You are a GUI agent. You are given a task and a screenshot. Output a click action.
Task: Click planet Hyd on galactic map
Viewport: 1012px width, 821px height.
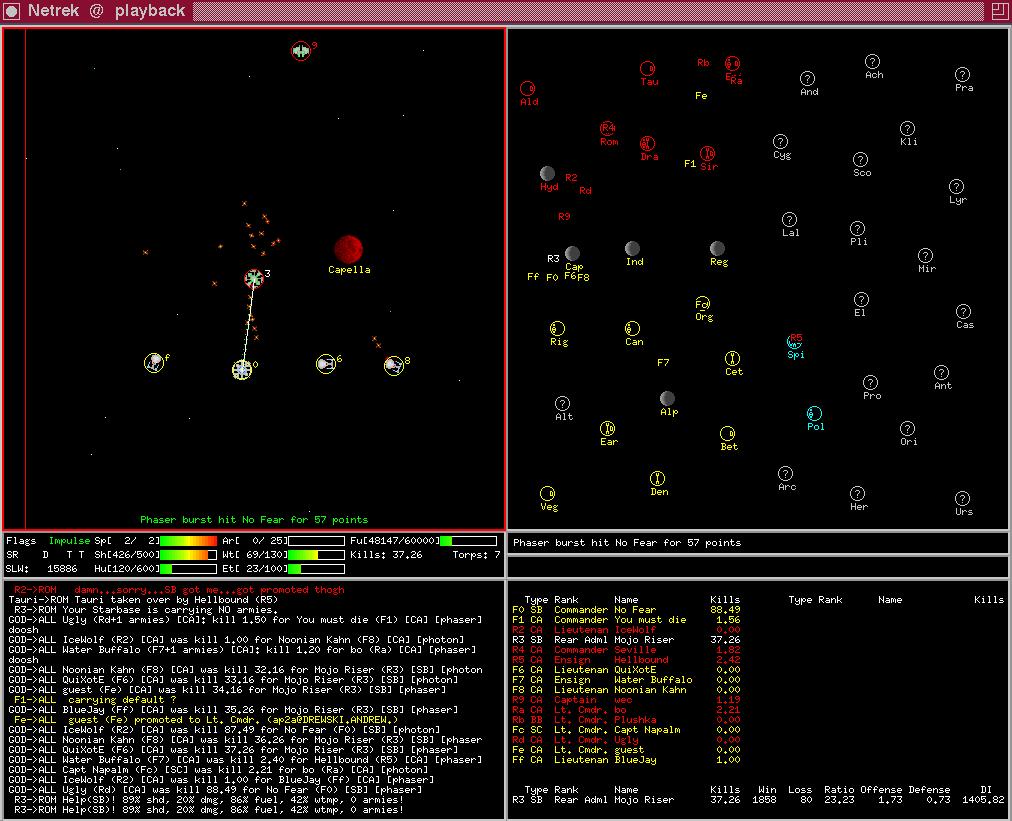point(547,174)
